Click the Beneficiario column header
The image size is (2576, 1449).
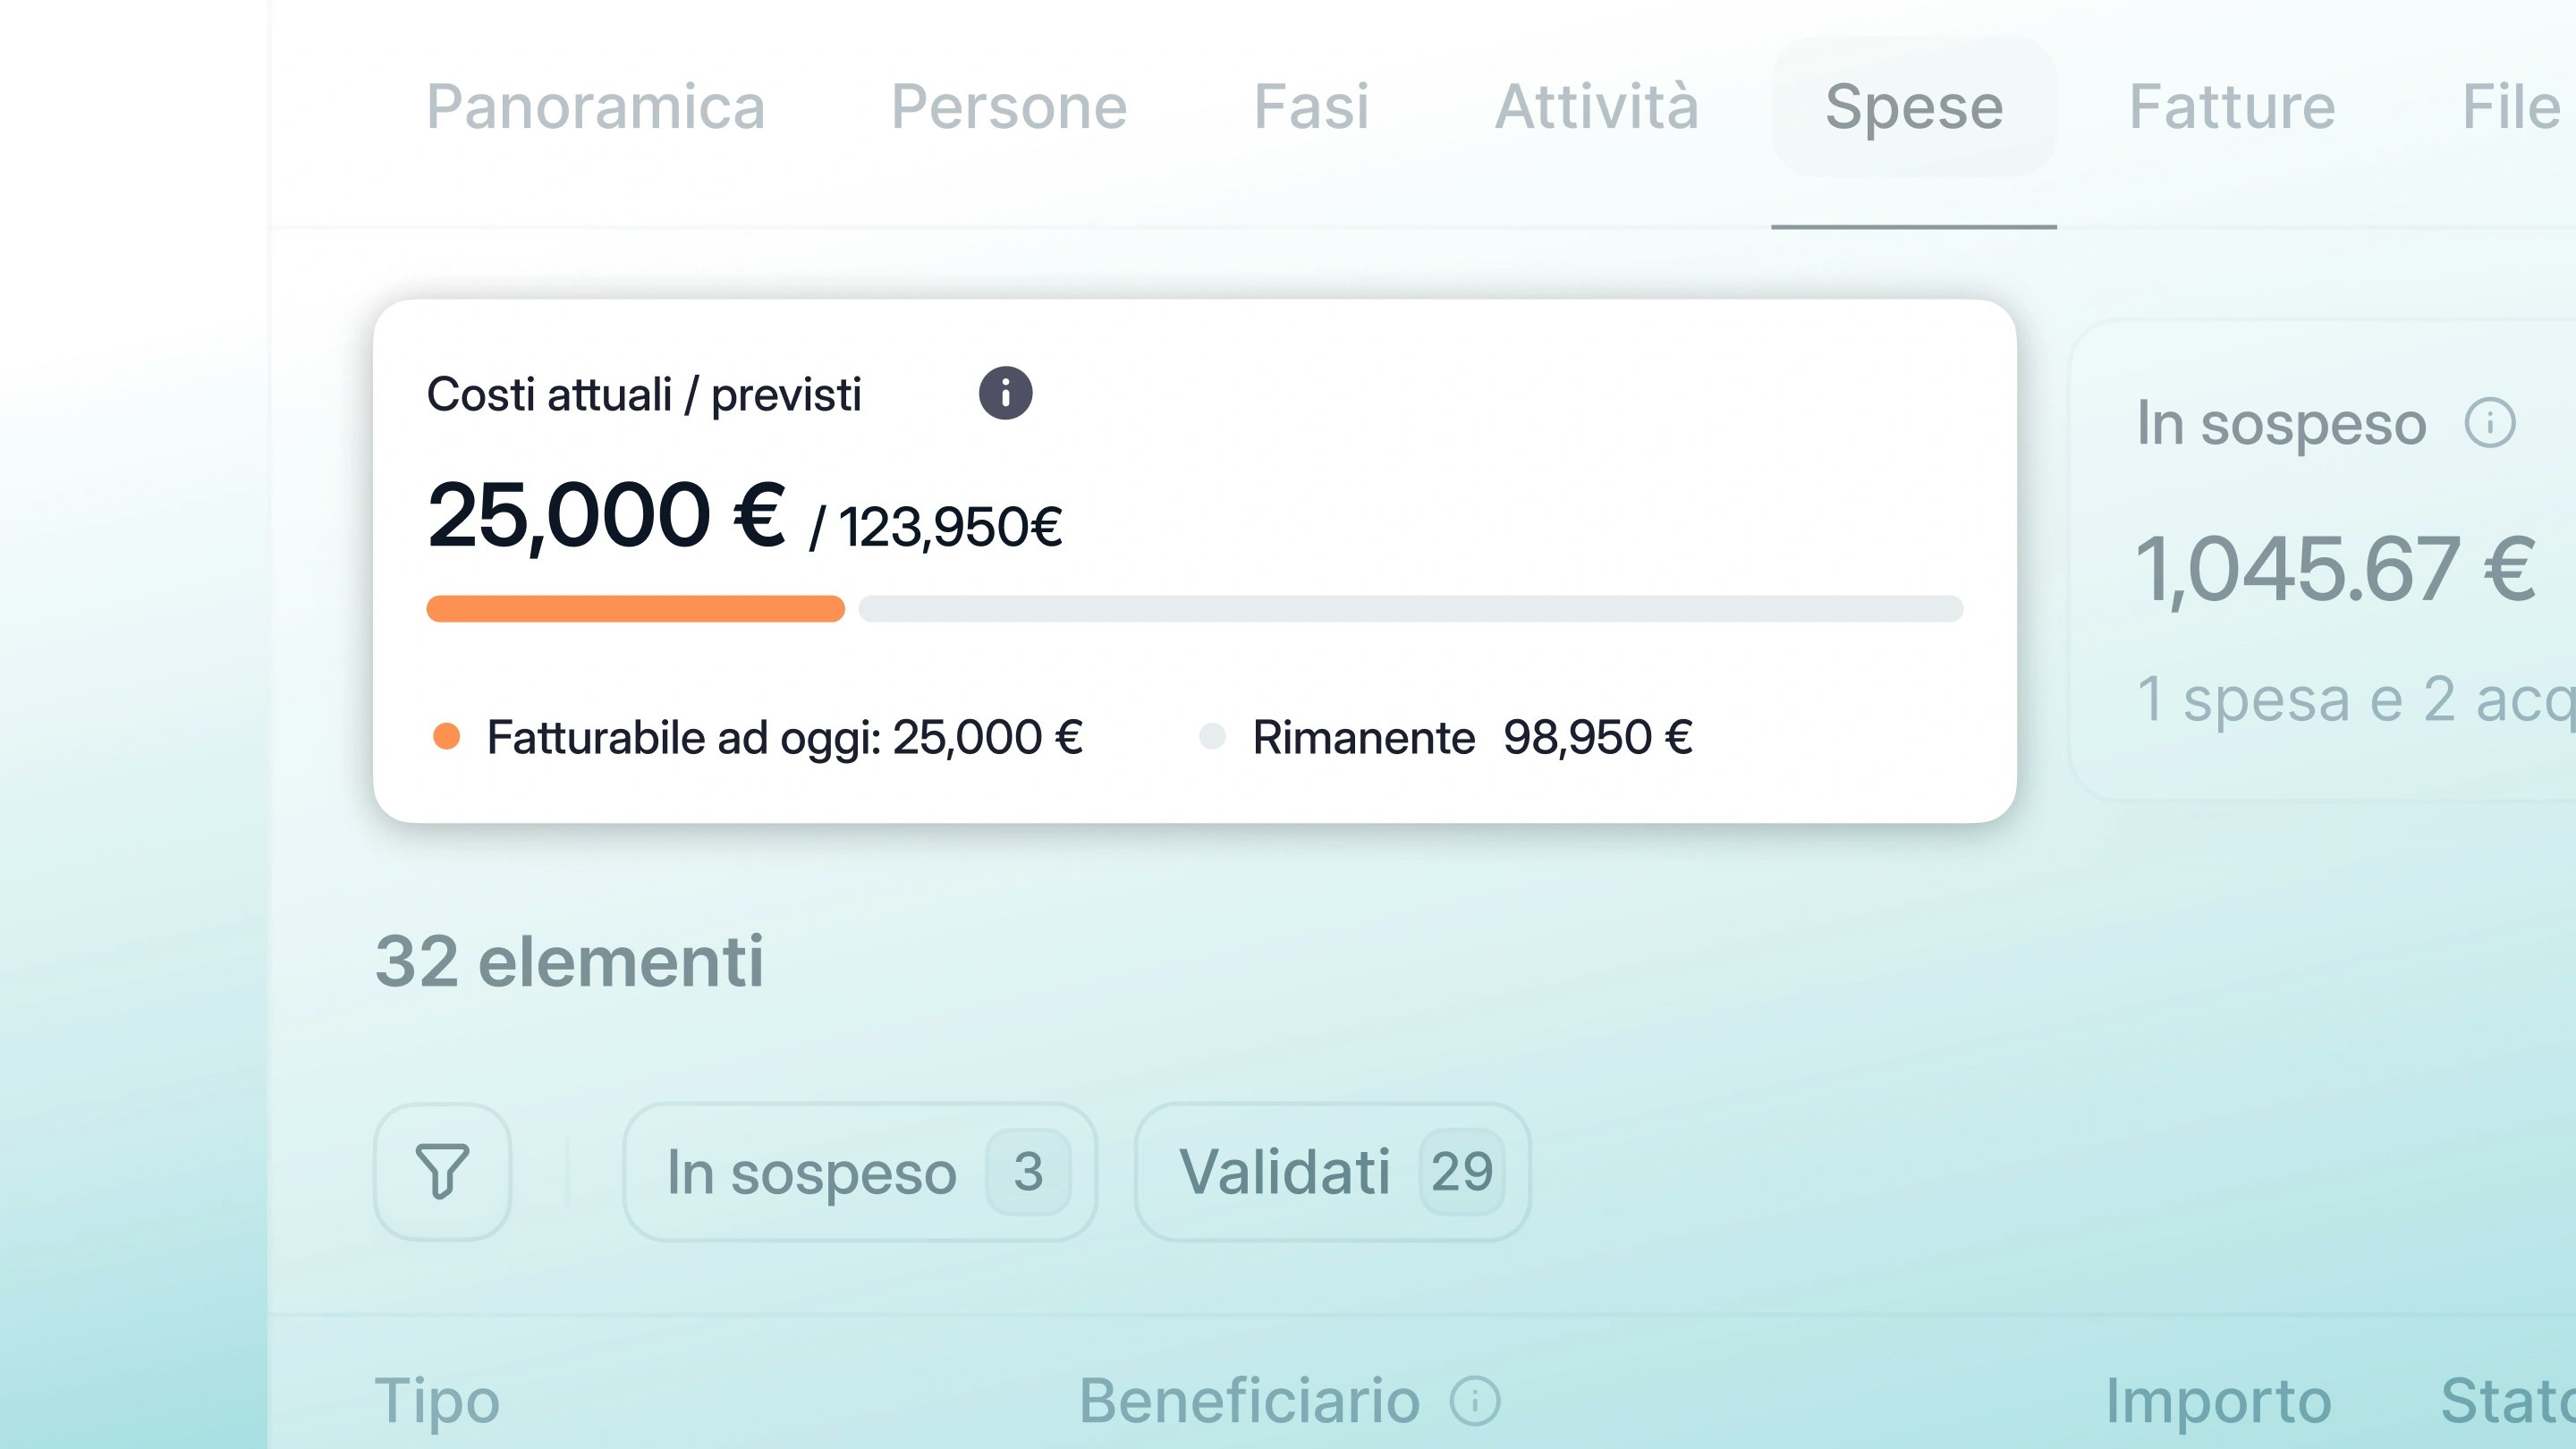coord(1249,1401)
